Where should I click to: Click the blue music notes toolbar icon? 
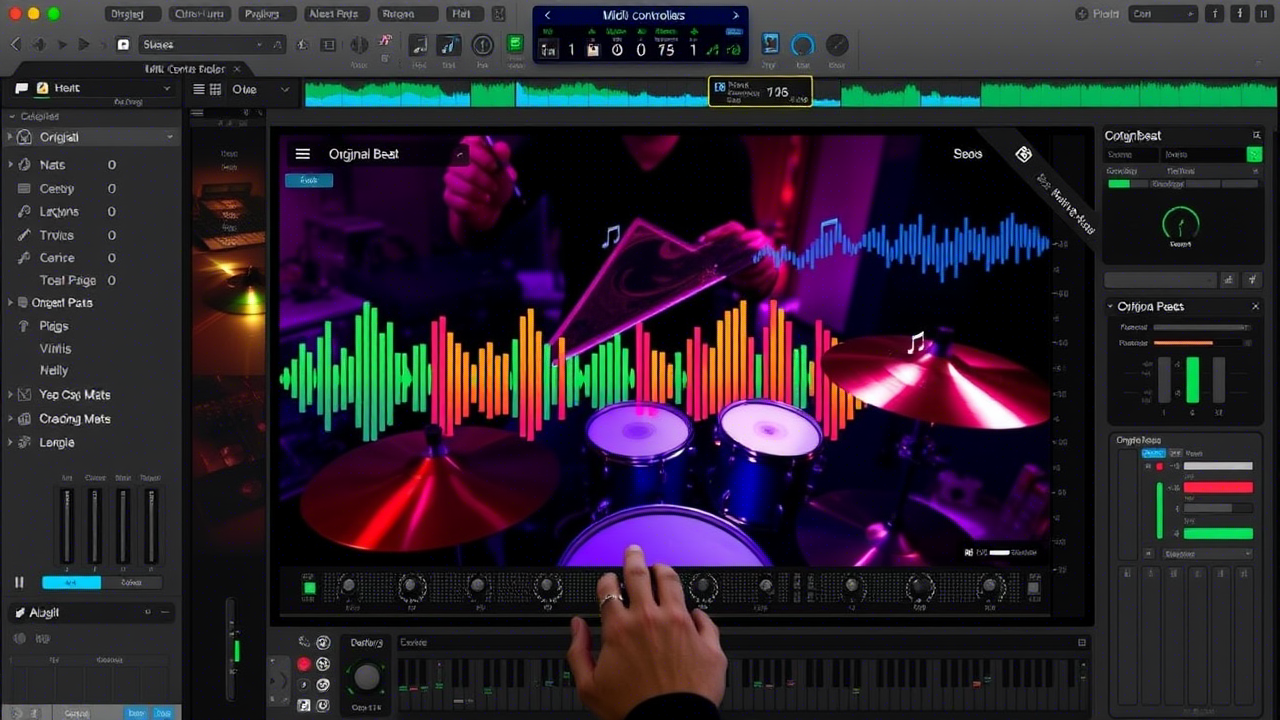449,45
